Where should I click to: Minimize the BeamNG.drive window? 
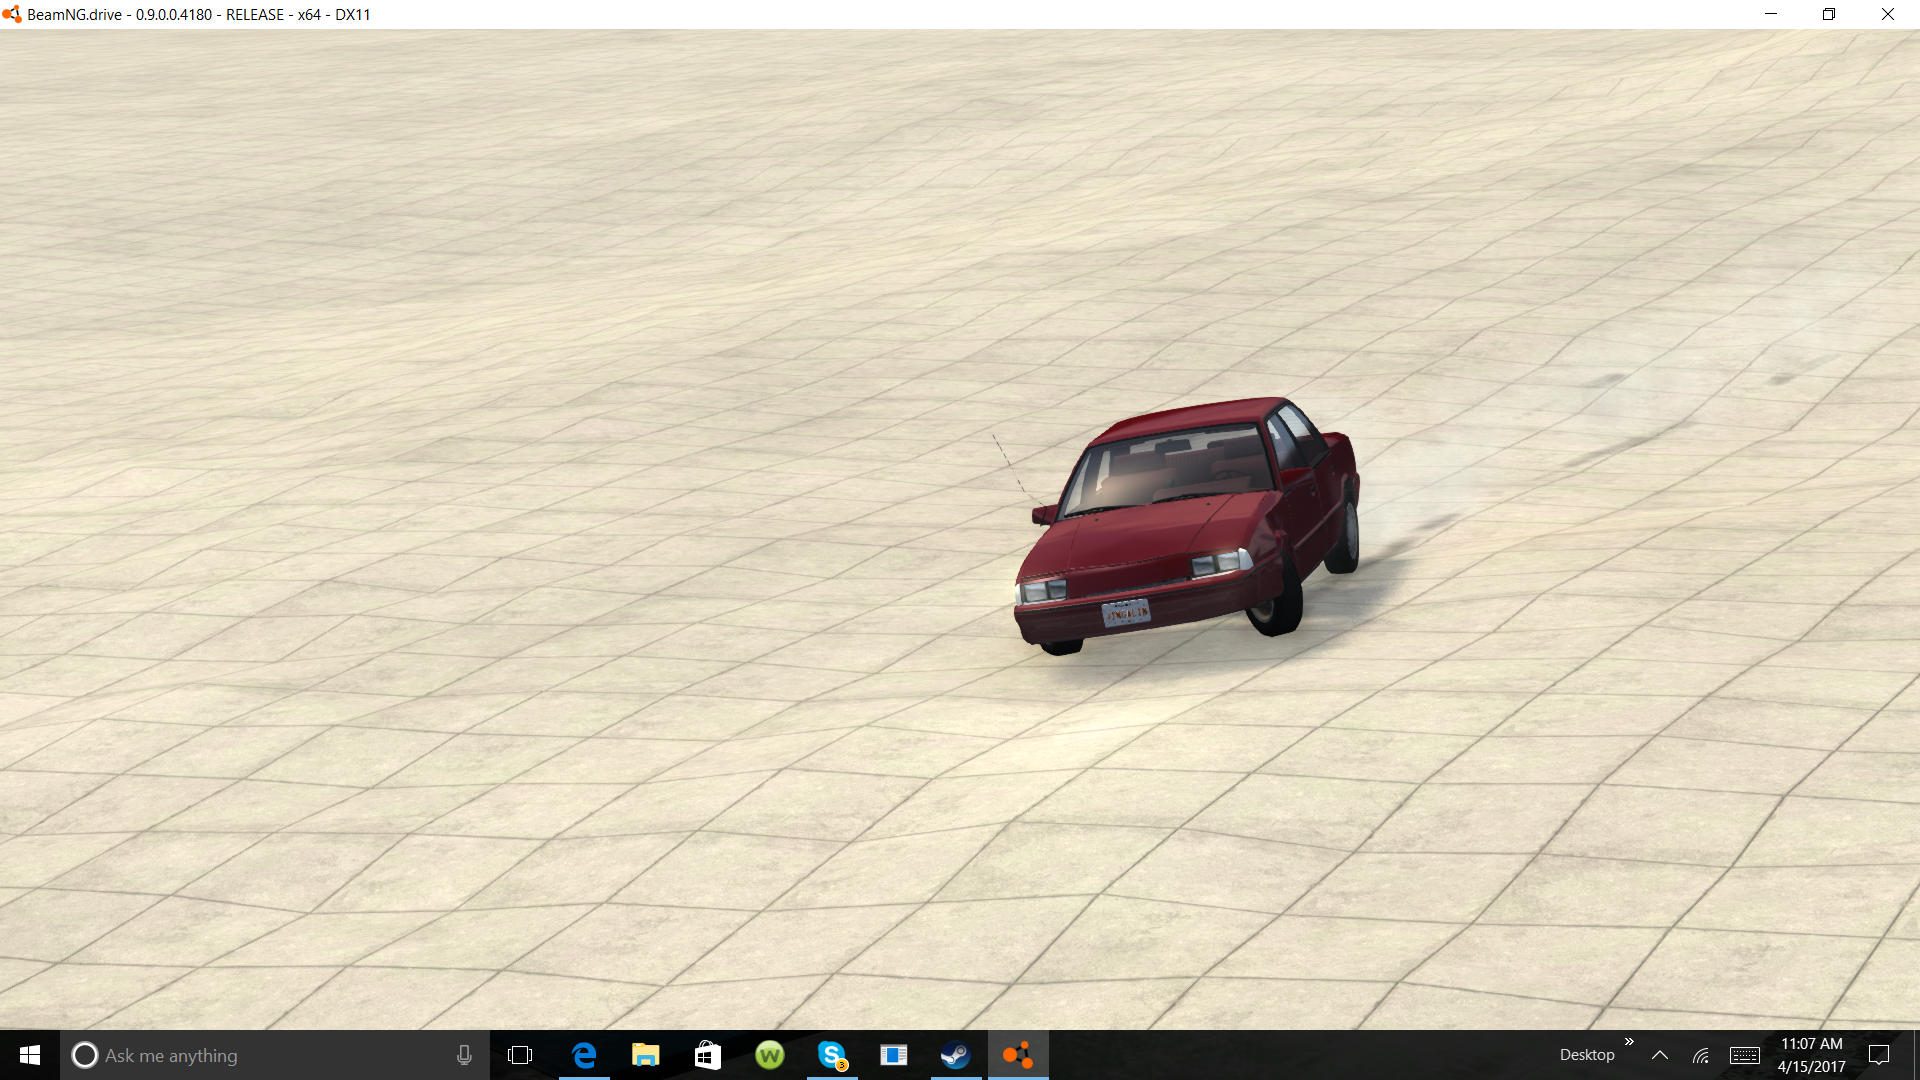pyautogui.click(x=1771, y=14)
